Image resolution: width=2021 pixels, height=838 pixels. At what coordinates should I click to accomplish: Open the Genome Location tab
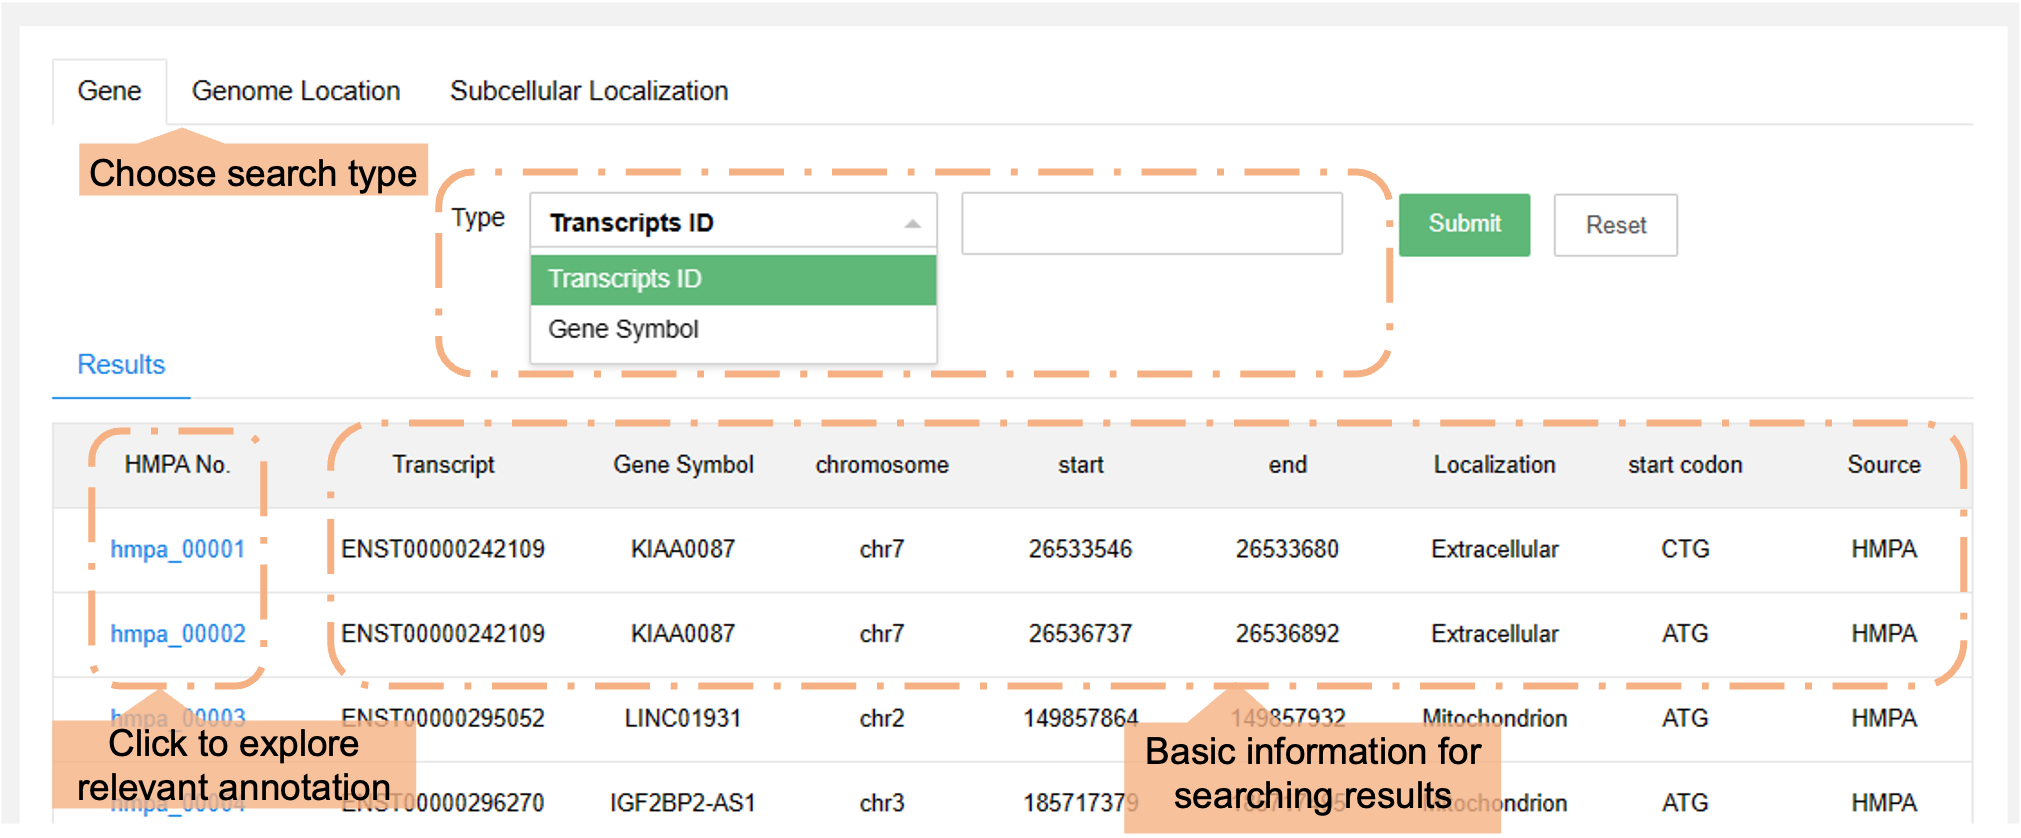click(295, 91)
